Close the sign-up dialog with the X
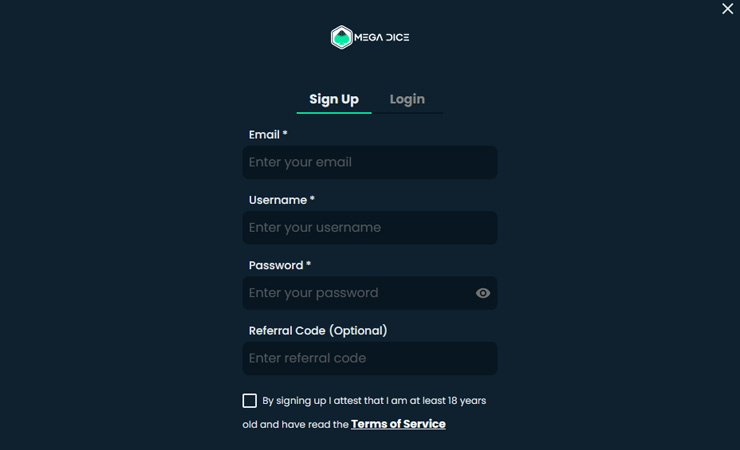The image size is (740, 450). 727,8
